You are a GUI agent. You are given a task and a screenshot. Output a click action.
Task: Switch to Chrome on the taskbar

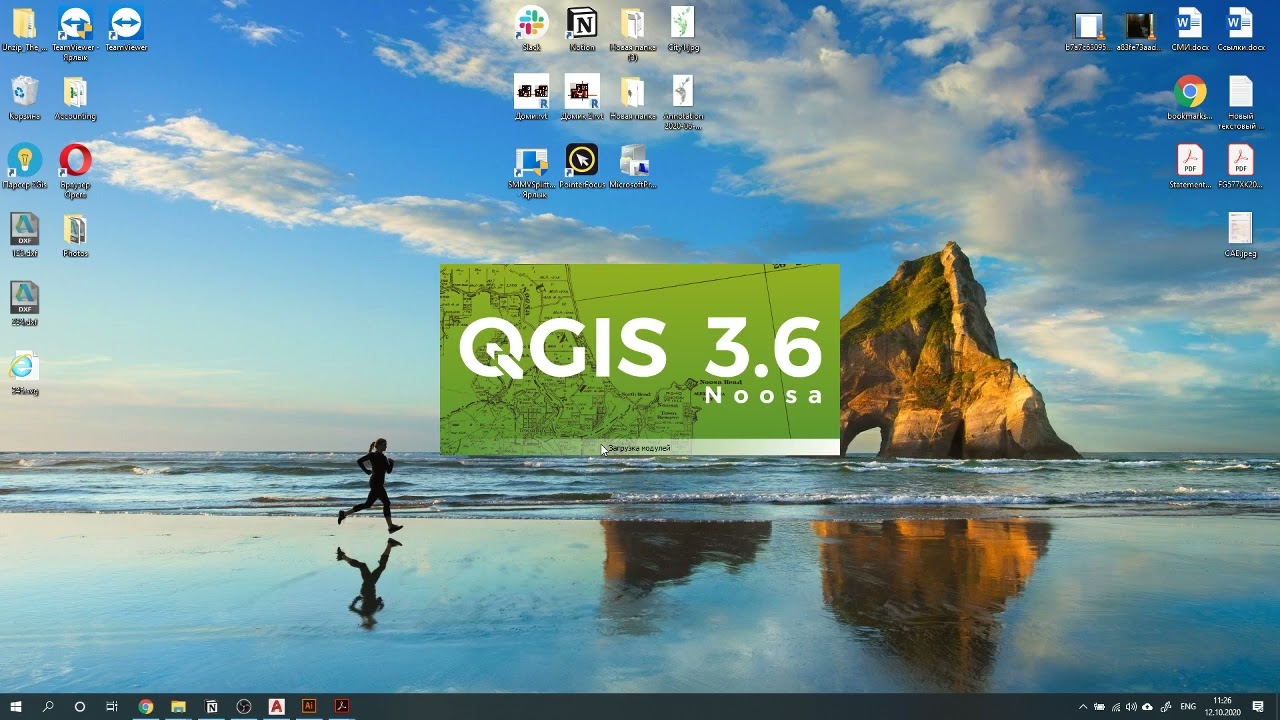coord(146,706)
